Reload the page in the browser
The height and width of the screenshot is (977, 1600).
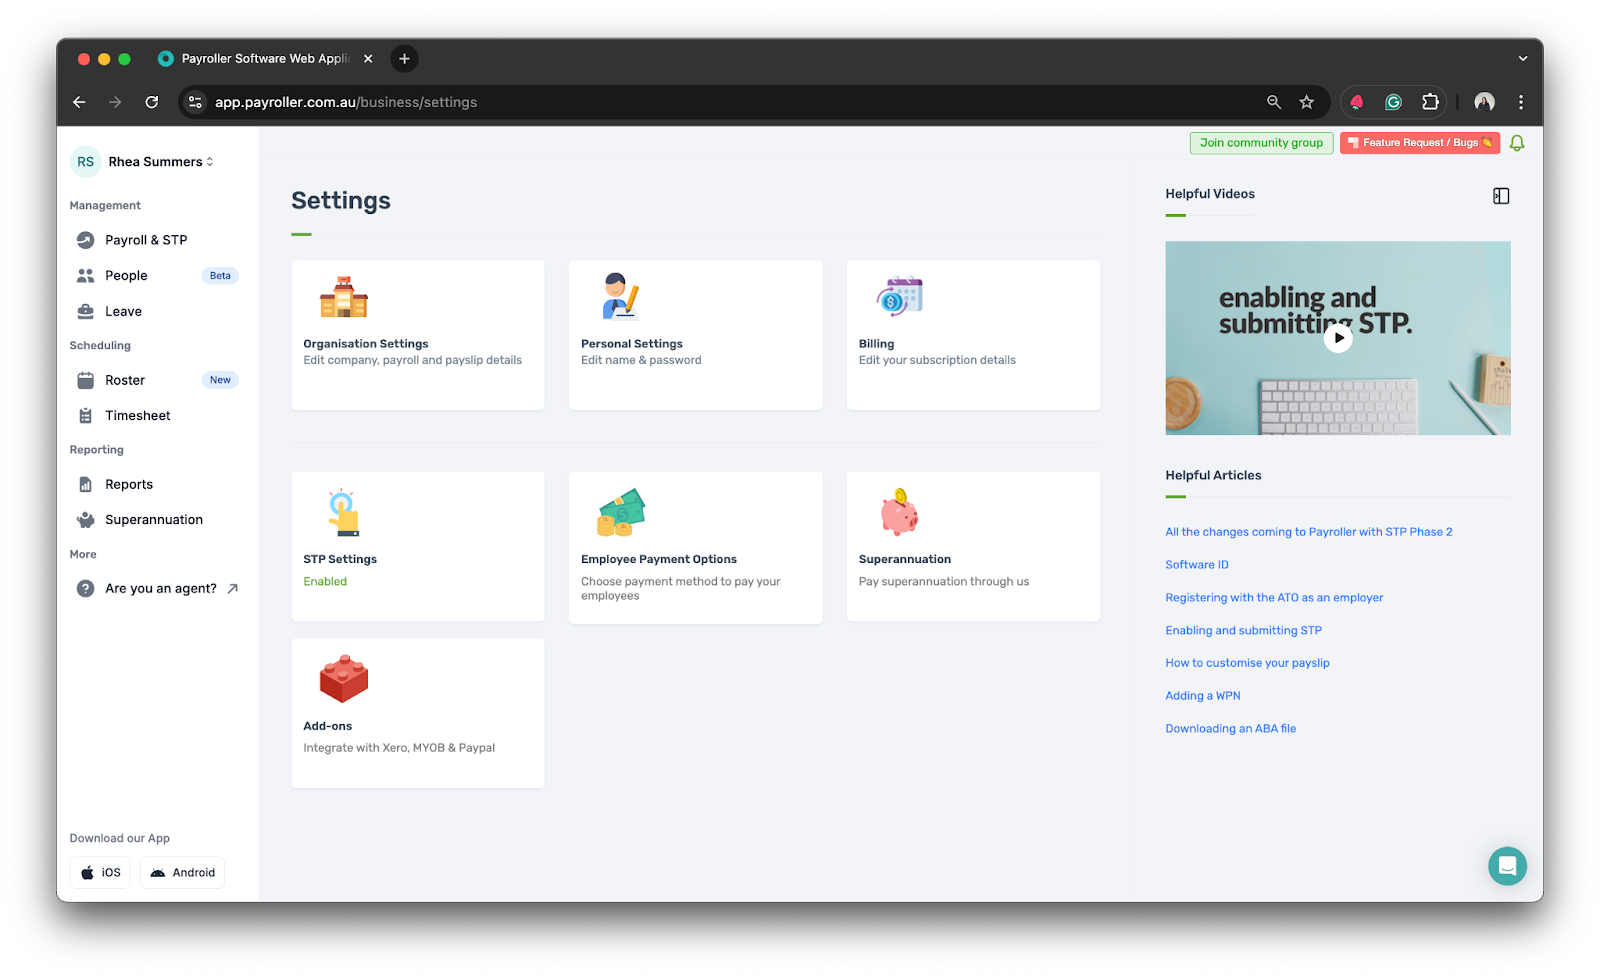pos(151,102)
